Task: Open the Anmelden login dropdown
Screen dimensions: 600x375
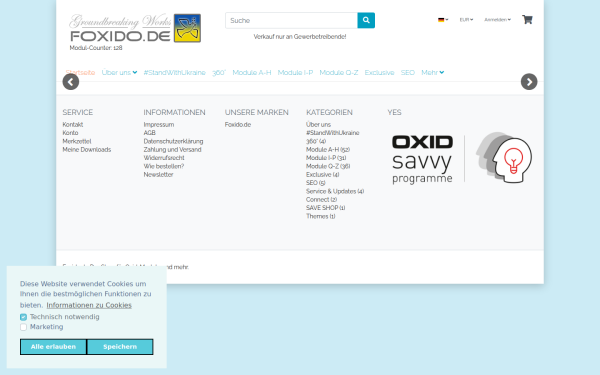Action: pos(497,20)
